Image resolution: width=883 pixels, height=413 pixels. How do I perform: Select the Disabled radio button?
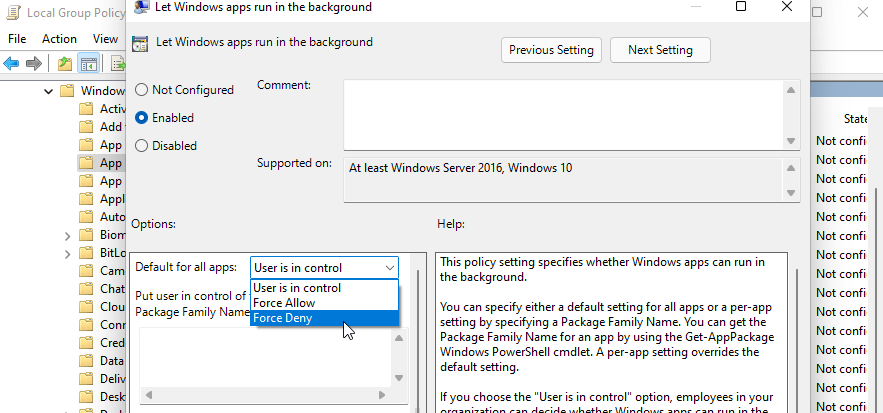click(x=141, y=145)
